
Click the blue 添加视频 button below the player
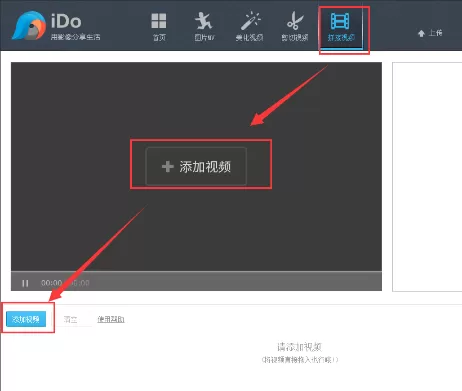(26, 319)
